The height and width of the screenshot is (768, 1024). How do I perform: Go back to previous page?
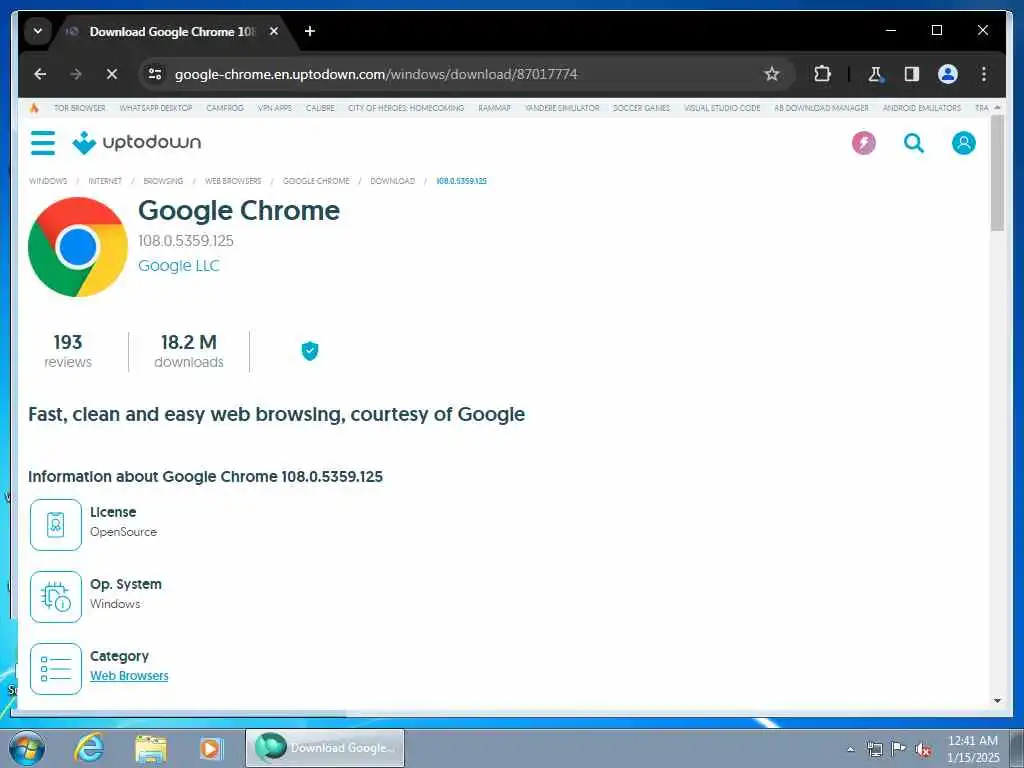click(40, 74)
